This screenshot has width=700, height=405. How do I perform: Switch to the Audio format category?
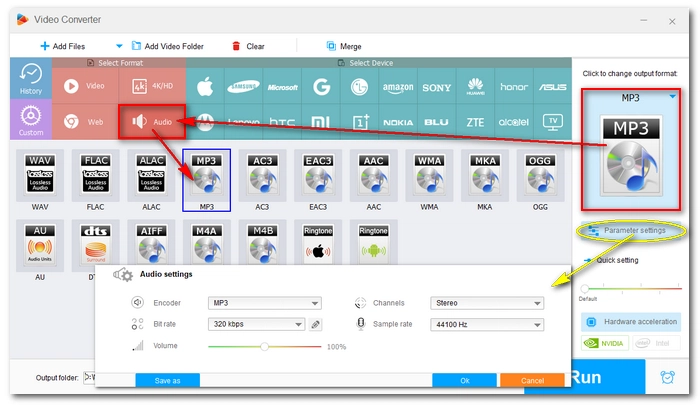point(150,122)
